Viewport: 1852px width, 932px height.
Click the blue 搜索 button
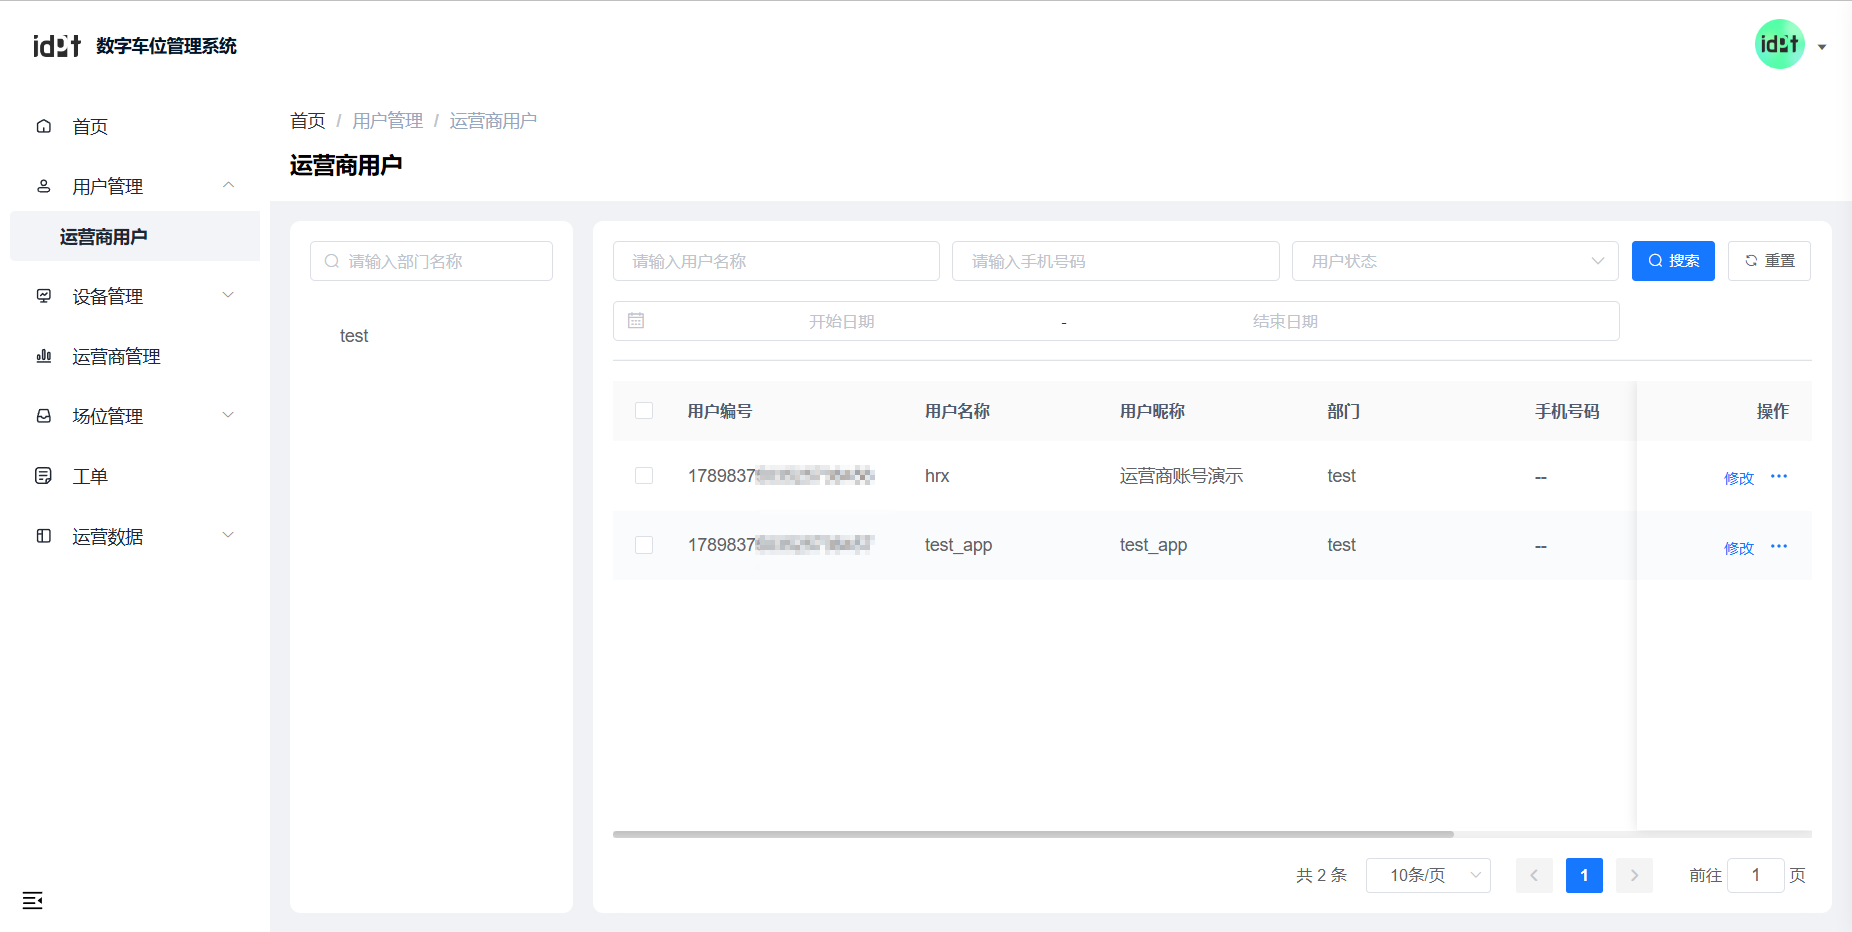point(1673,261)
